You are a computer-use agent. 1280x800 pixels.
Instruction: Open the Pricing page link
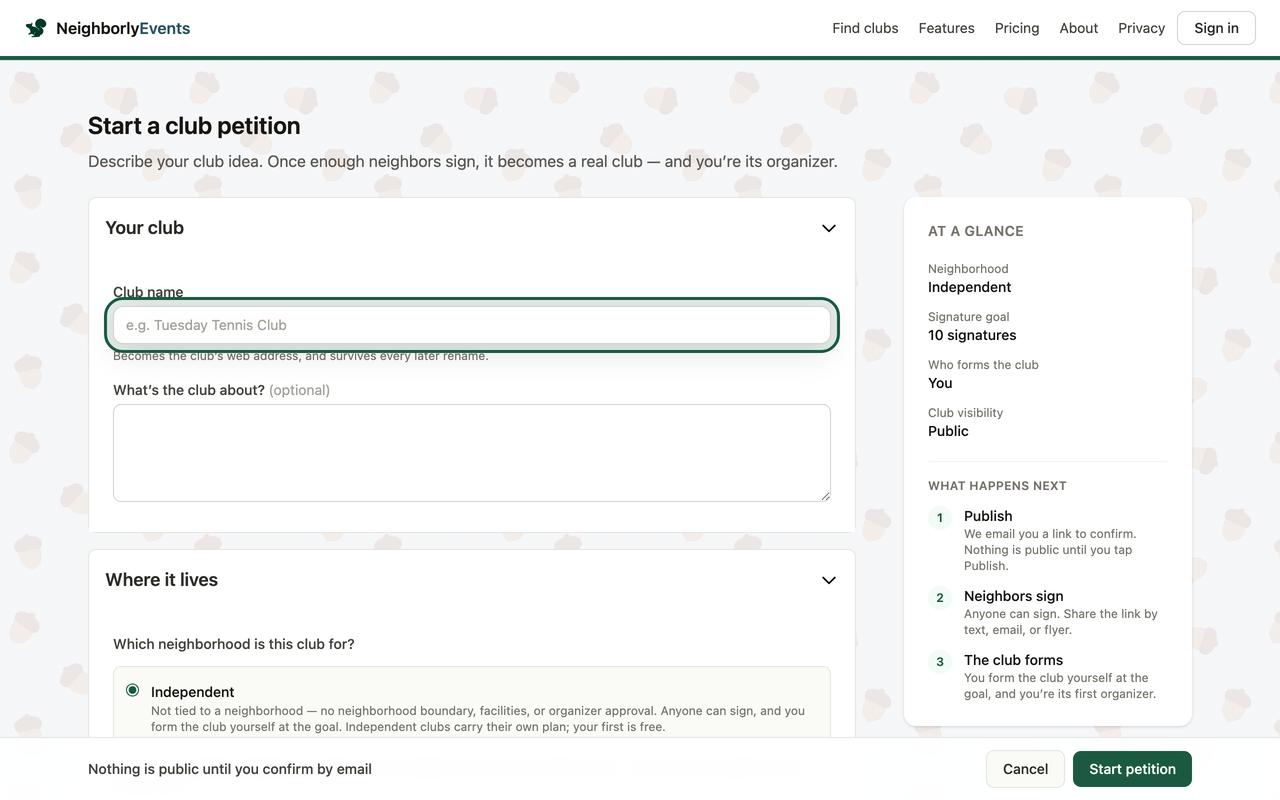pyautogui.click(x=1017, y=28)
